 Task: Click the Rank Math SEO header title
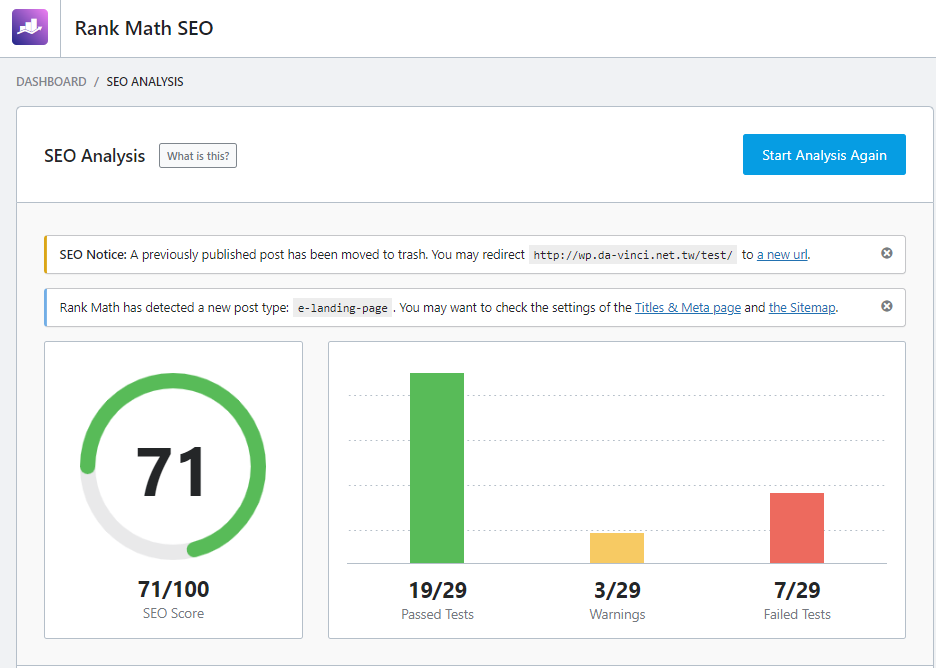(x=144, y=28)
